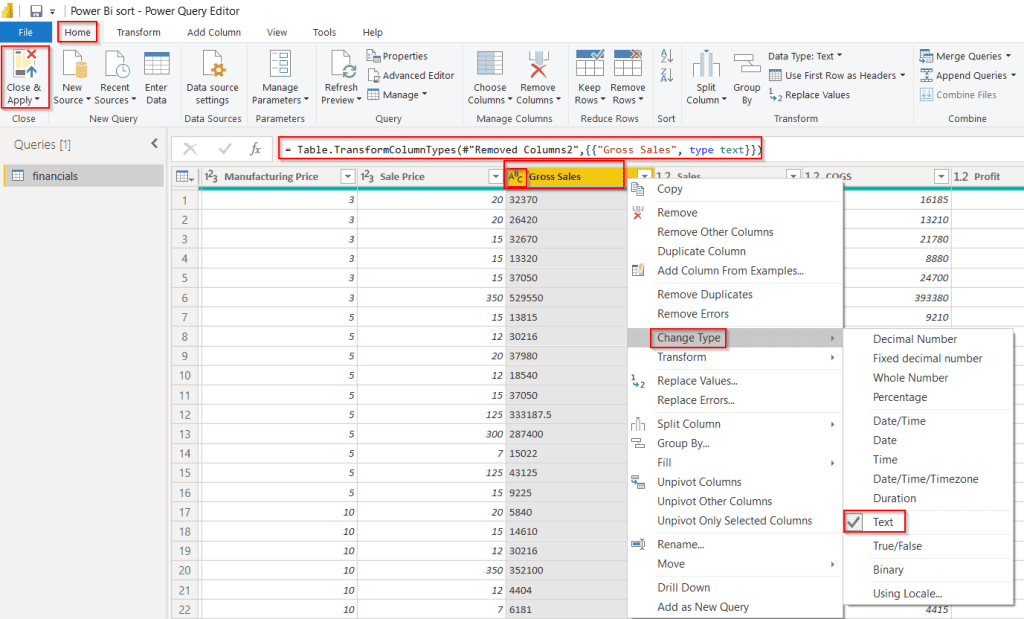
Task: Open Sale Price filter dropdown
Action: (495, 176)
